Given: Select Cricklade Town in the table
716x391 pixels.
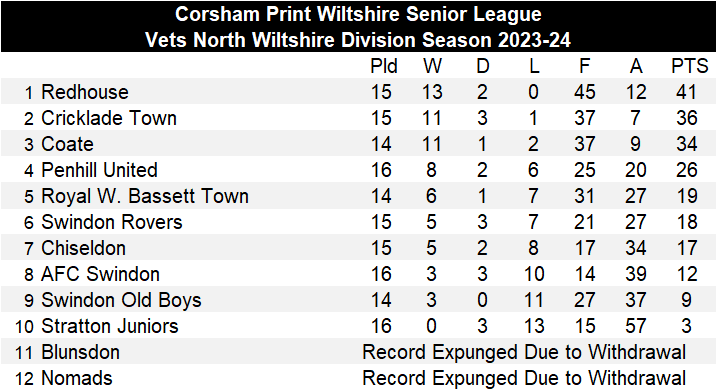Looking at the screenshot, I should 109,118.
